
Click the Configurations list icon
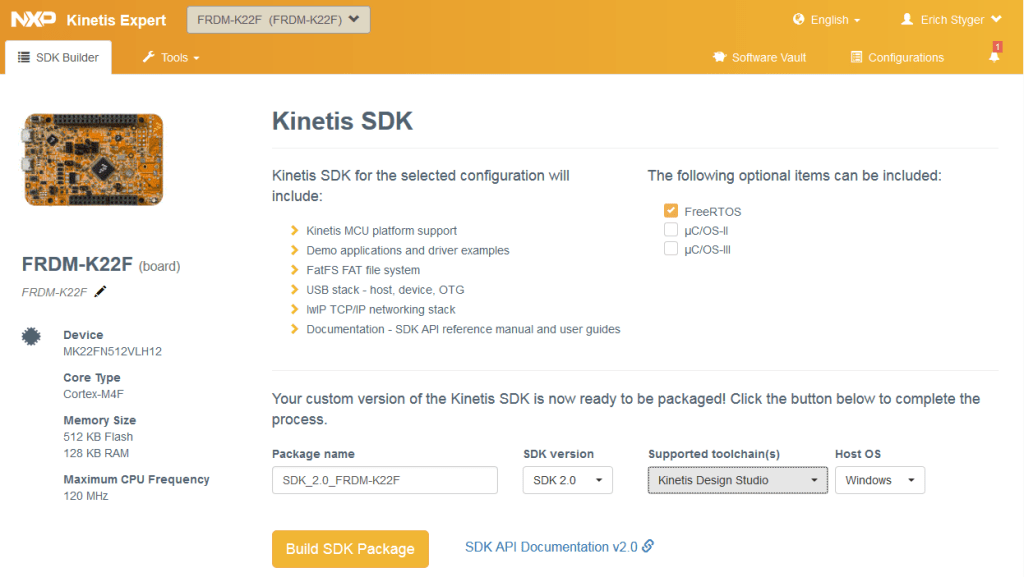point(856,57)
